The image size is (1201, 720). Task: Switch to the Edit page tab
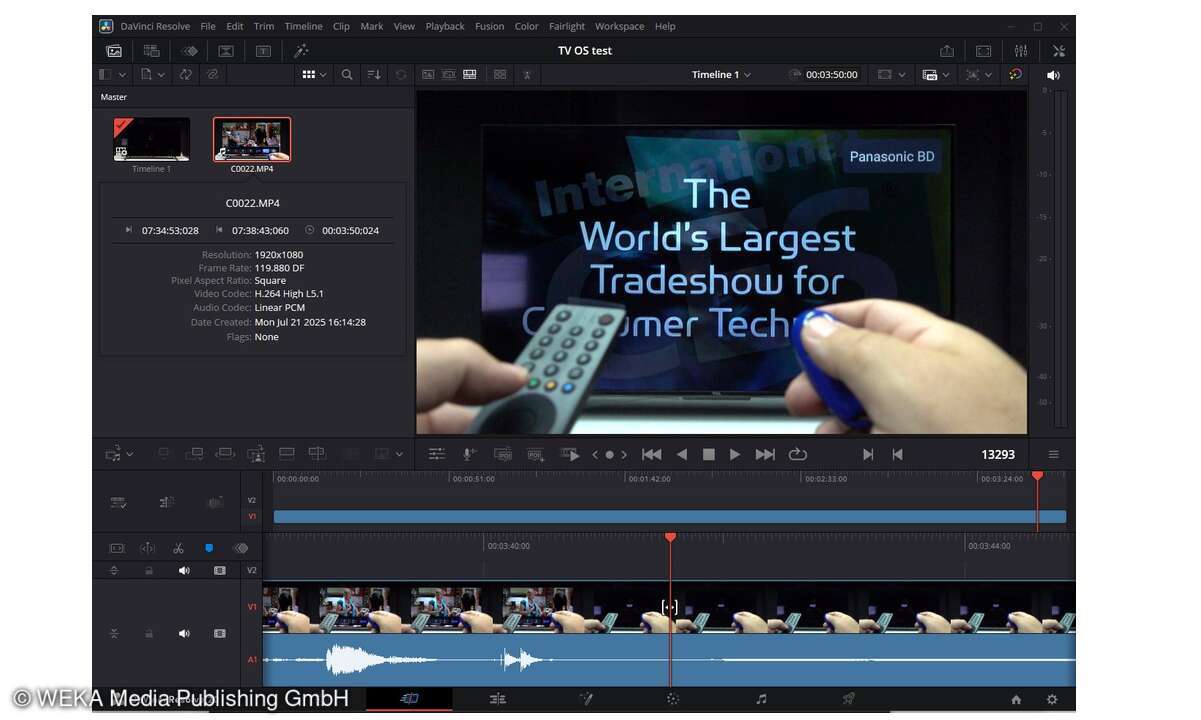tap(497, 699)
